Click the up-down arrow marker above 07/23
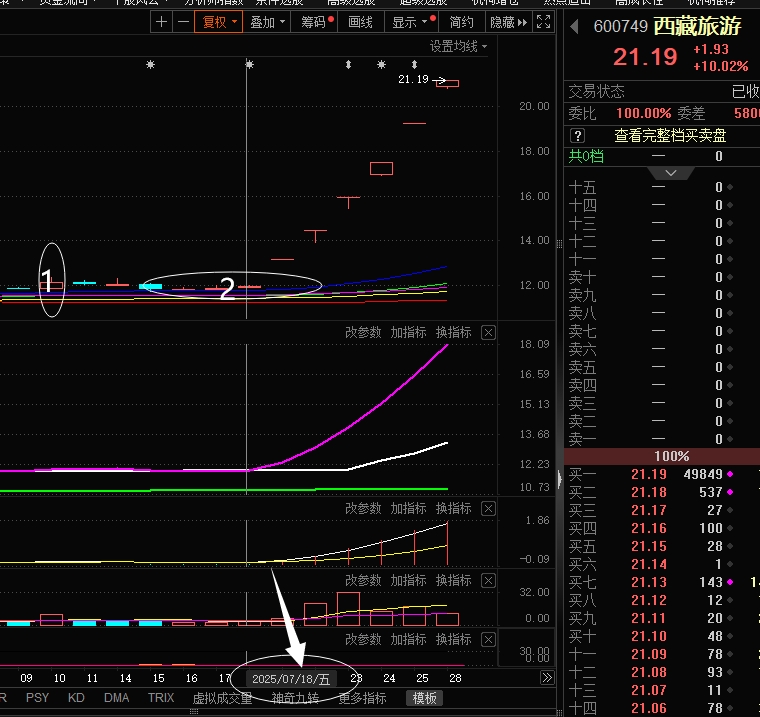The image size is (760, 717). click(348, 64)
